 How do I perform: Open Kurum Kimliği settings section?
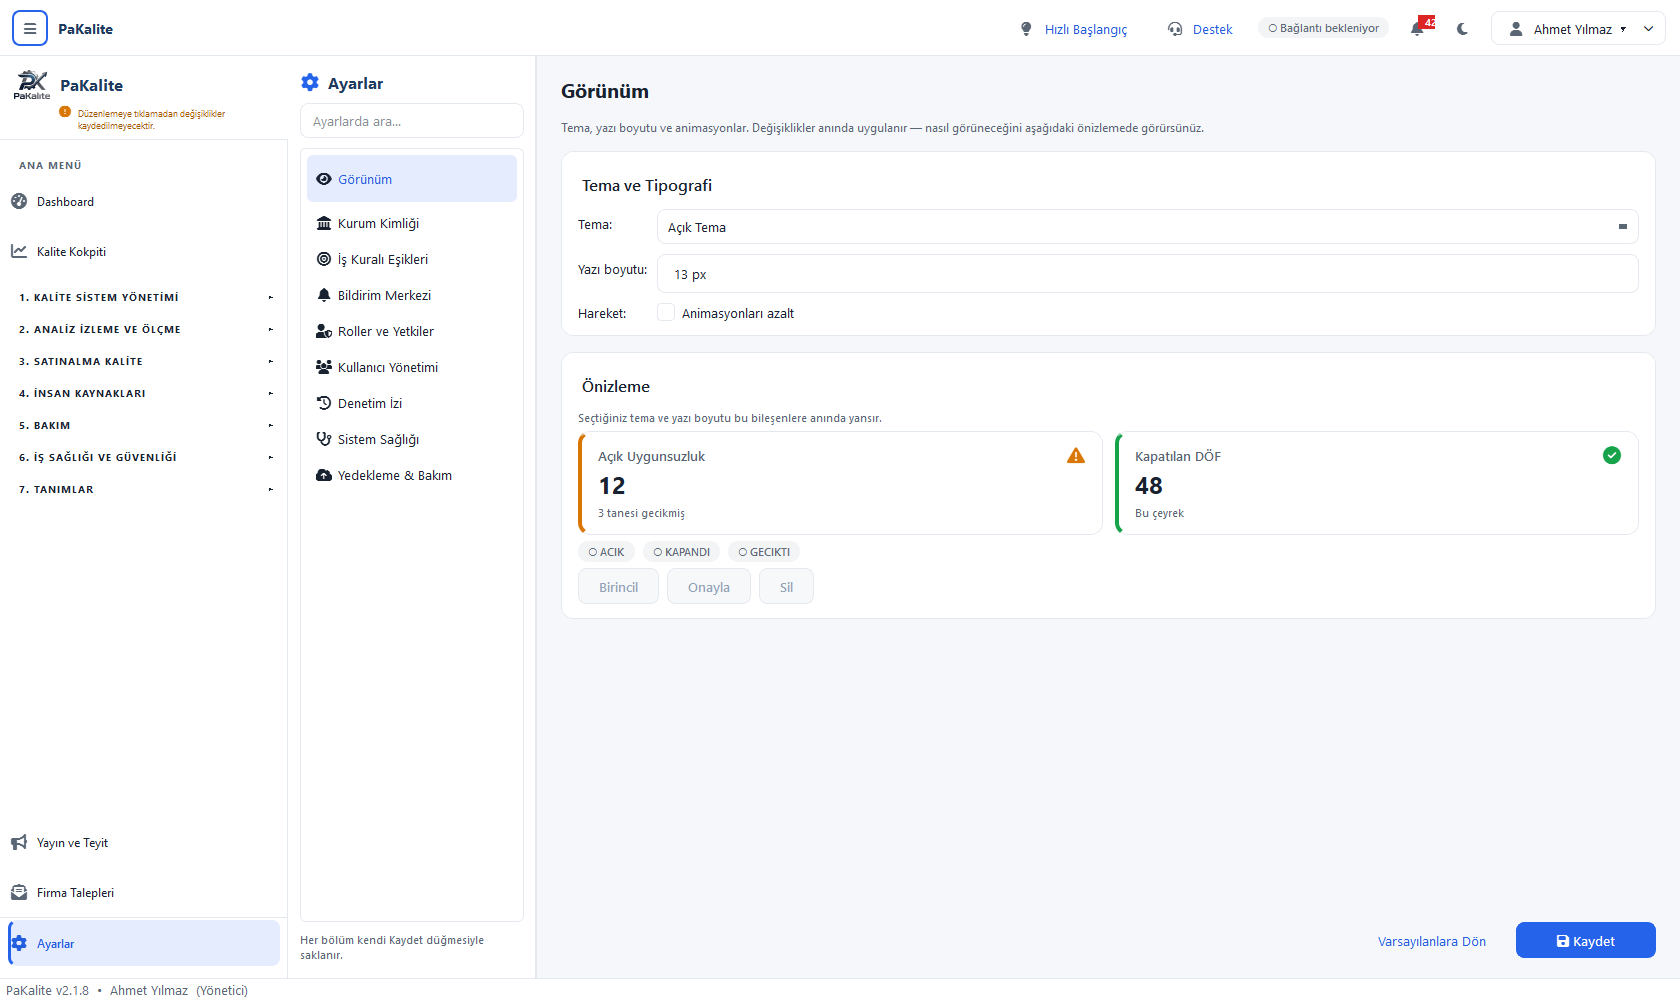pos(411,223)
